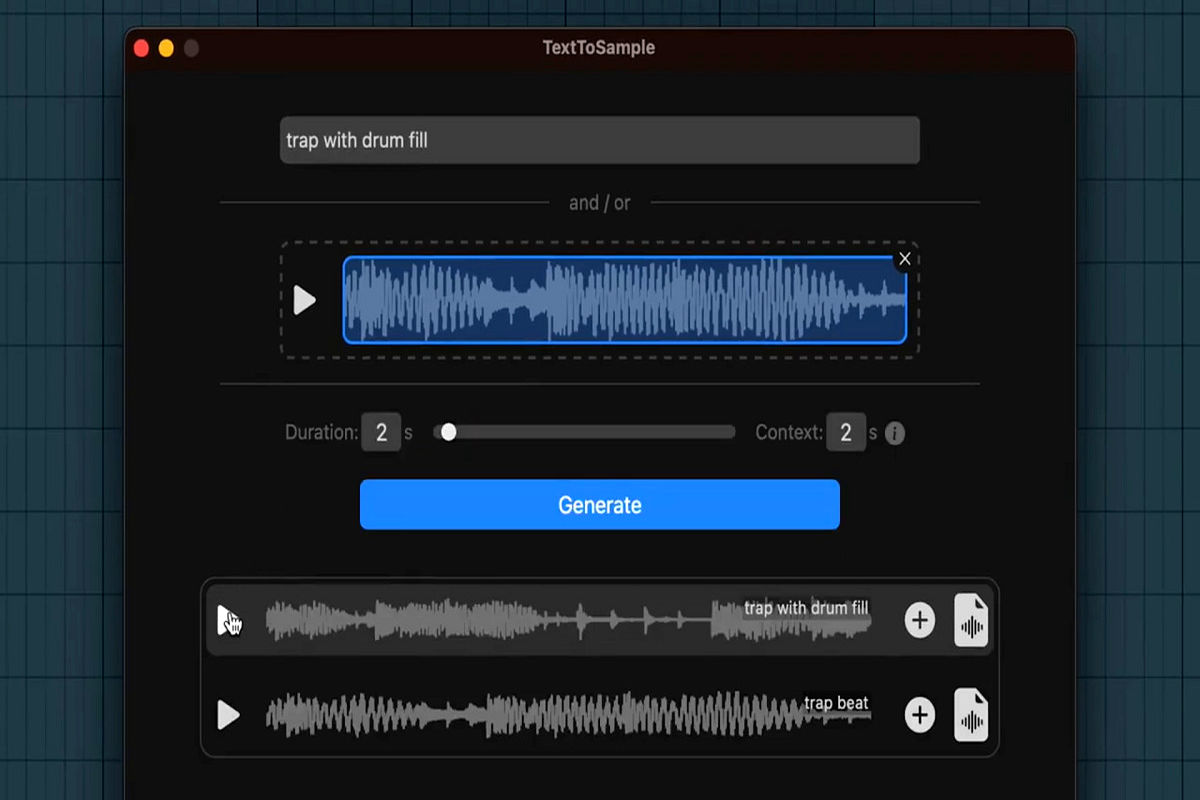The width and height of the screenshot is (1200, 800).
Task: Play the "trap with drum fill" result
Action: tap(228, 620)
